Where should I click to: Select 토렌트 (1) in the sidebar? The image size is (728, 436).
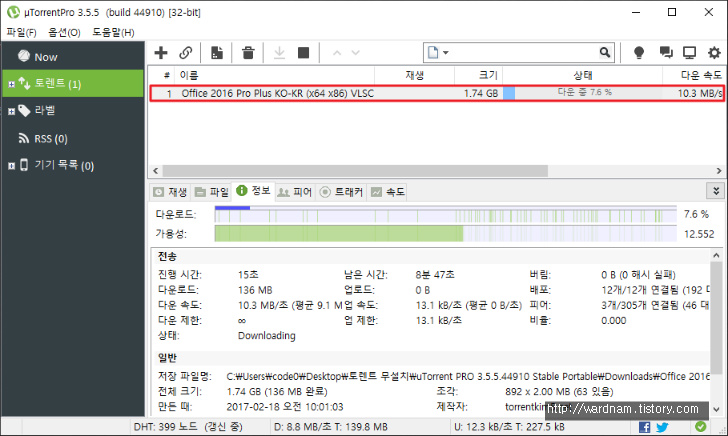pos(73,84)
